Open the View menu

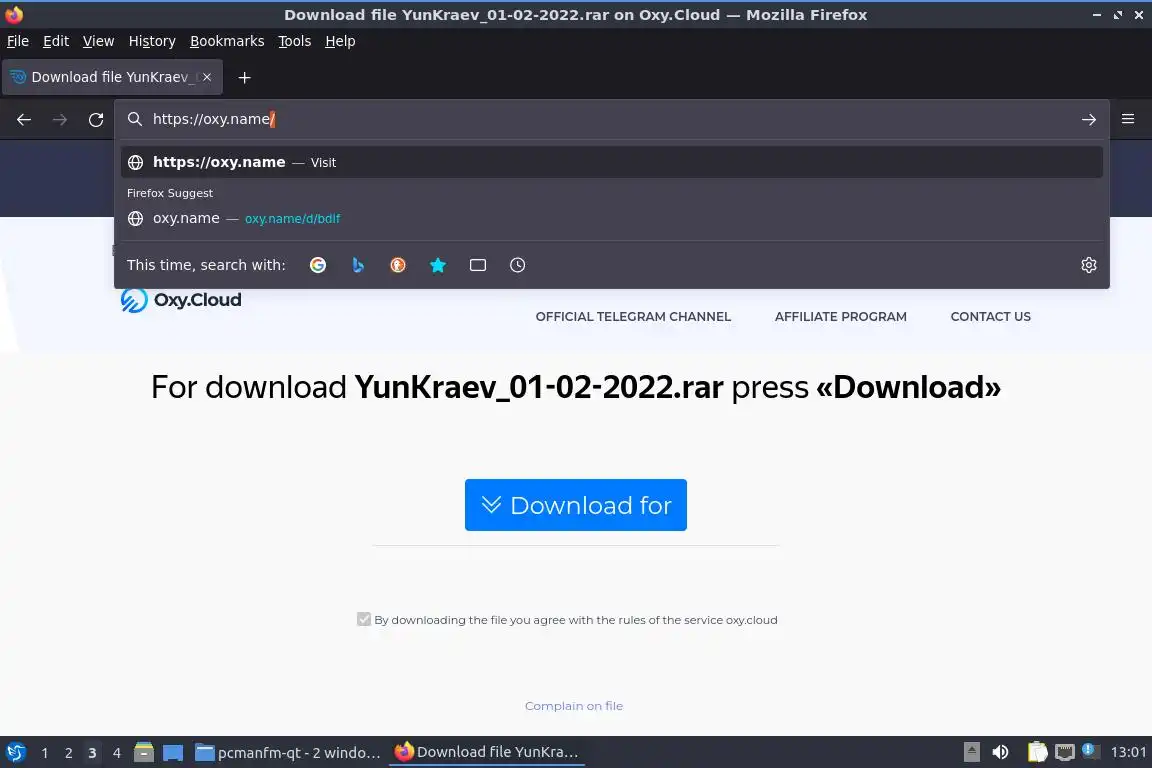click(98, 41)
